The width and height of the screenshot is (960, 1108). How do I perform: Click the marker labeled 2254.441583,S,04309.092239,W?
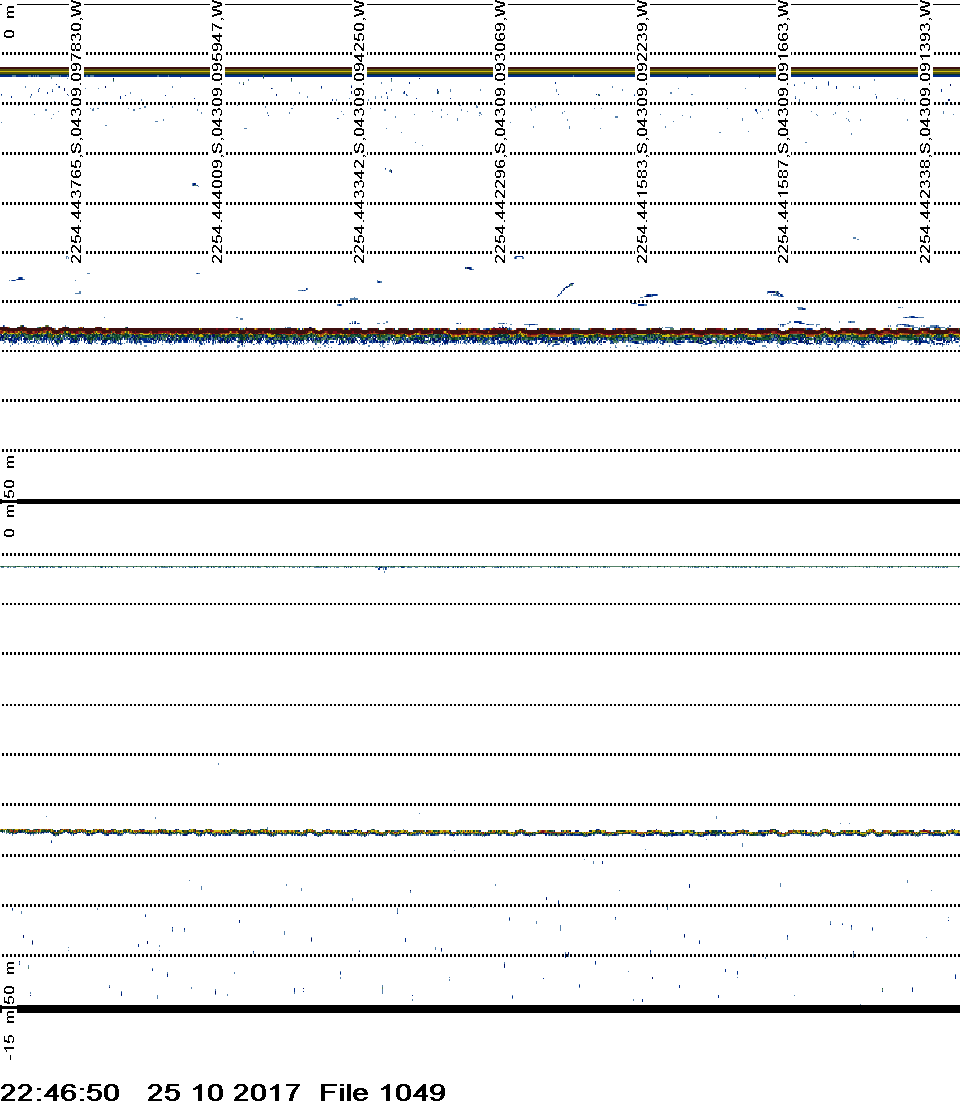coord(641,132)
